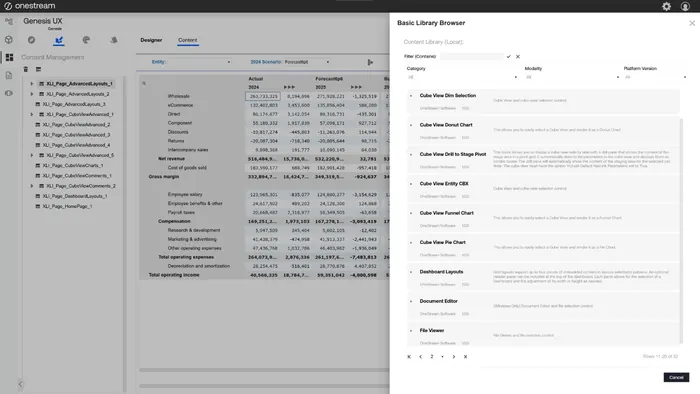Click the hierarchy icon beside Genesis UX
The height and width of the screenshot is (394, 700).
coord(9,21)
